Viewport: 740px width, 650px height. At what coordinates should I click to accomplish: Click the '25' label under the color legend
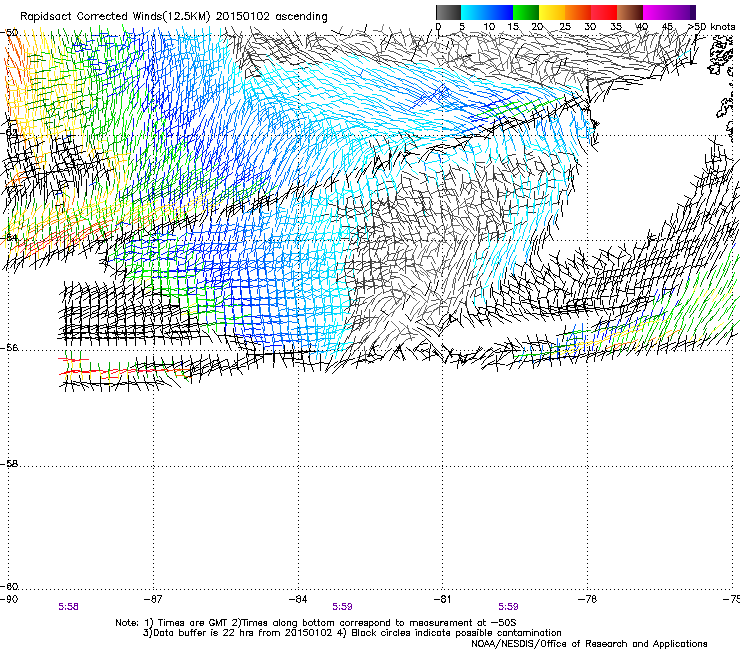pyautogui.click(x=565, y=26)
